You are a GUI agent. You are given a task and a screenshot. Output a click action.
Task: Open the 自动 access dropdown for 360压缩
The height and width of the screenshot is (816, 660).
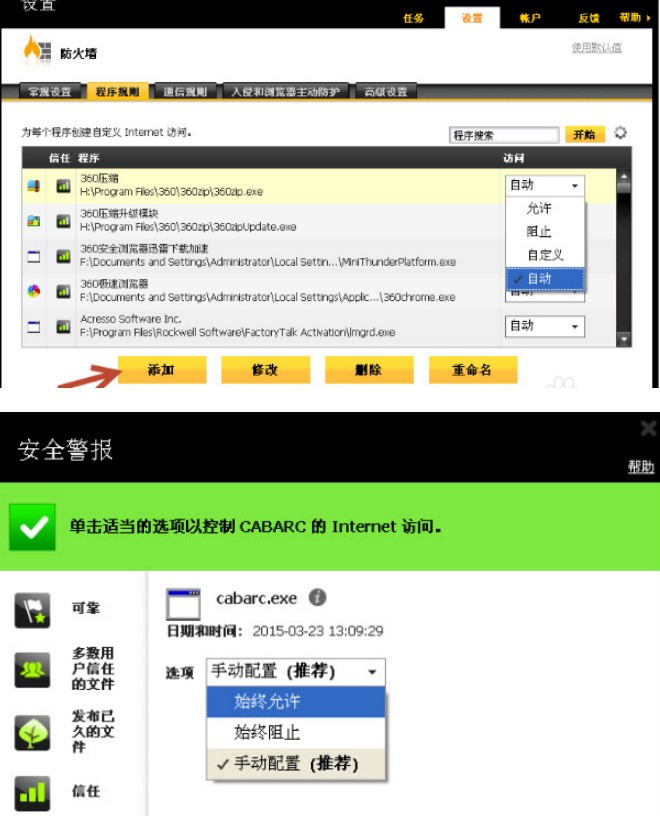[x=544, y=185]
